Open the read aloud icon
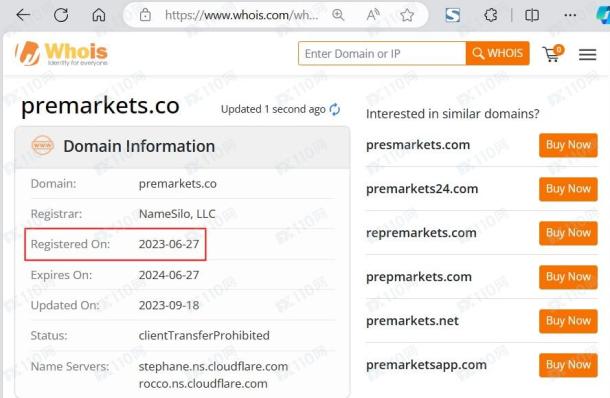610x398 pixels. coord(373,15)
